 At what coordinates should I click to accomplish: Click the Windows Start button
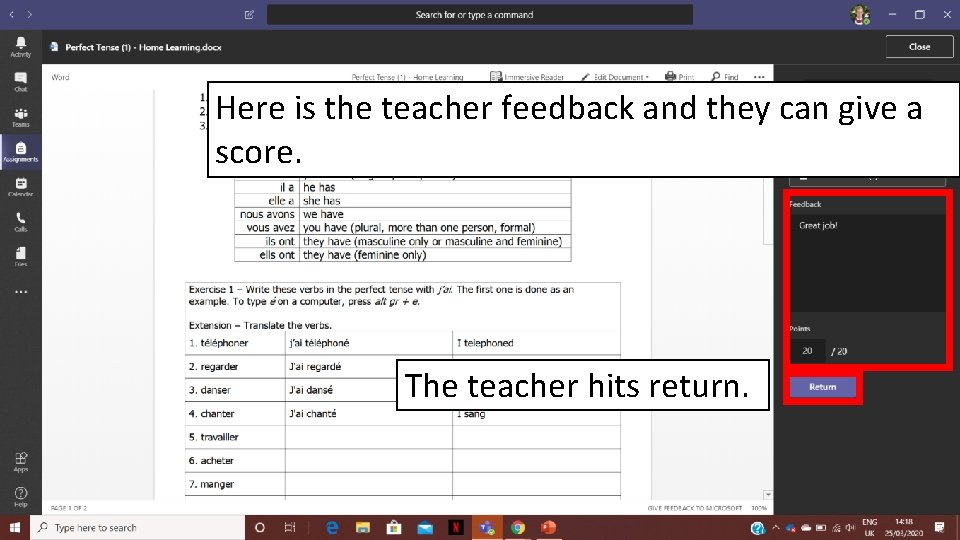pyautogui.click(x=15, y=527)
